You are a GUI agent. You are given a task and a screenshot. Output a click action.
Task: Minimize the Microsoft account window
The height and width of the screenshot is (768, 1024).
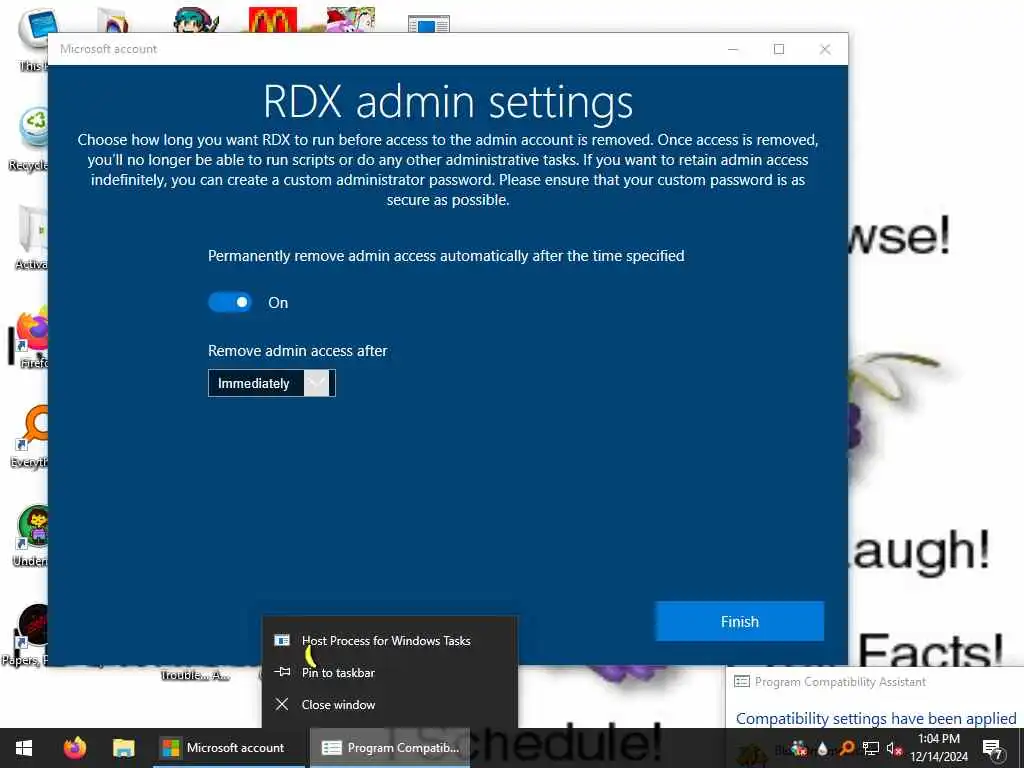(733, 49)
